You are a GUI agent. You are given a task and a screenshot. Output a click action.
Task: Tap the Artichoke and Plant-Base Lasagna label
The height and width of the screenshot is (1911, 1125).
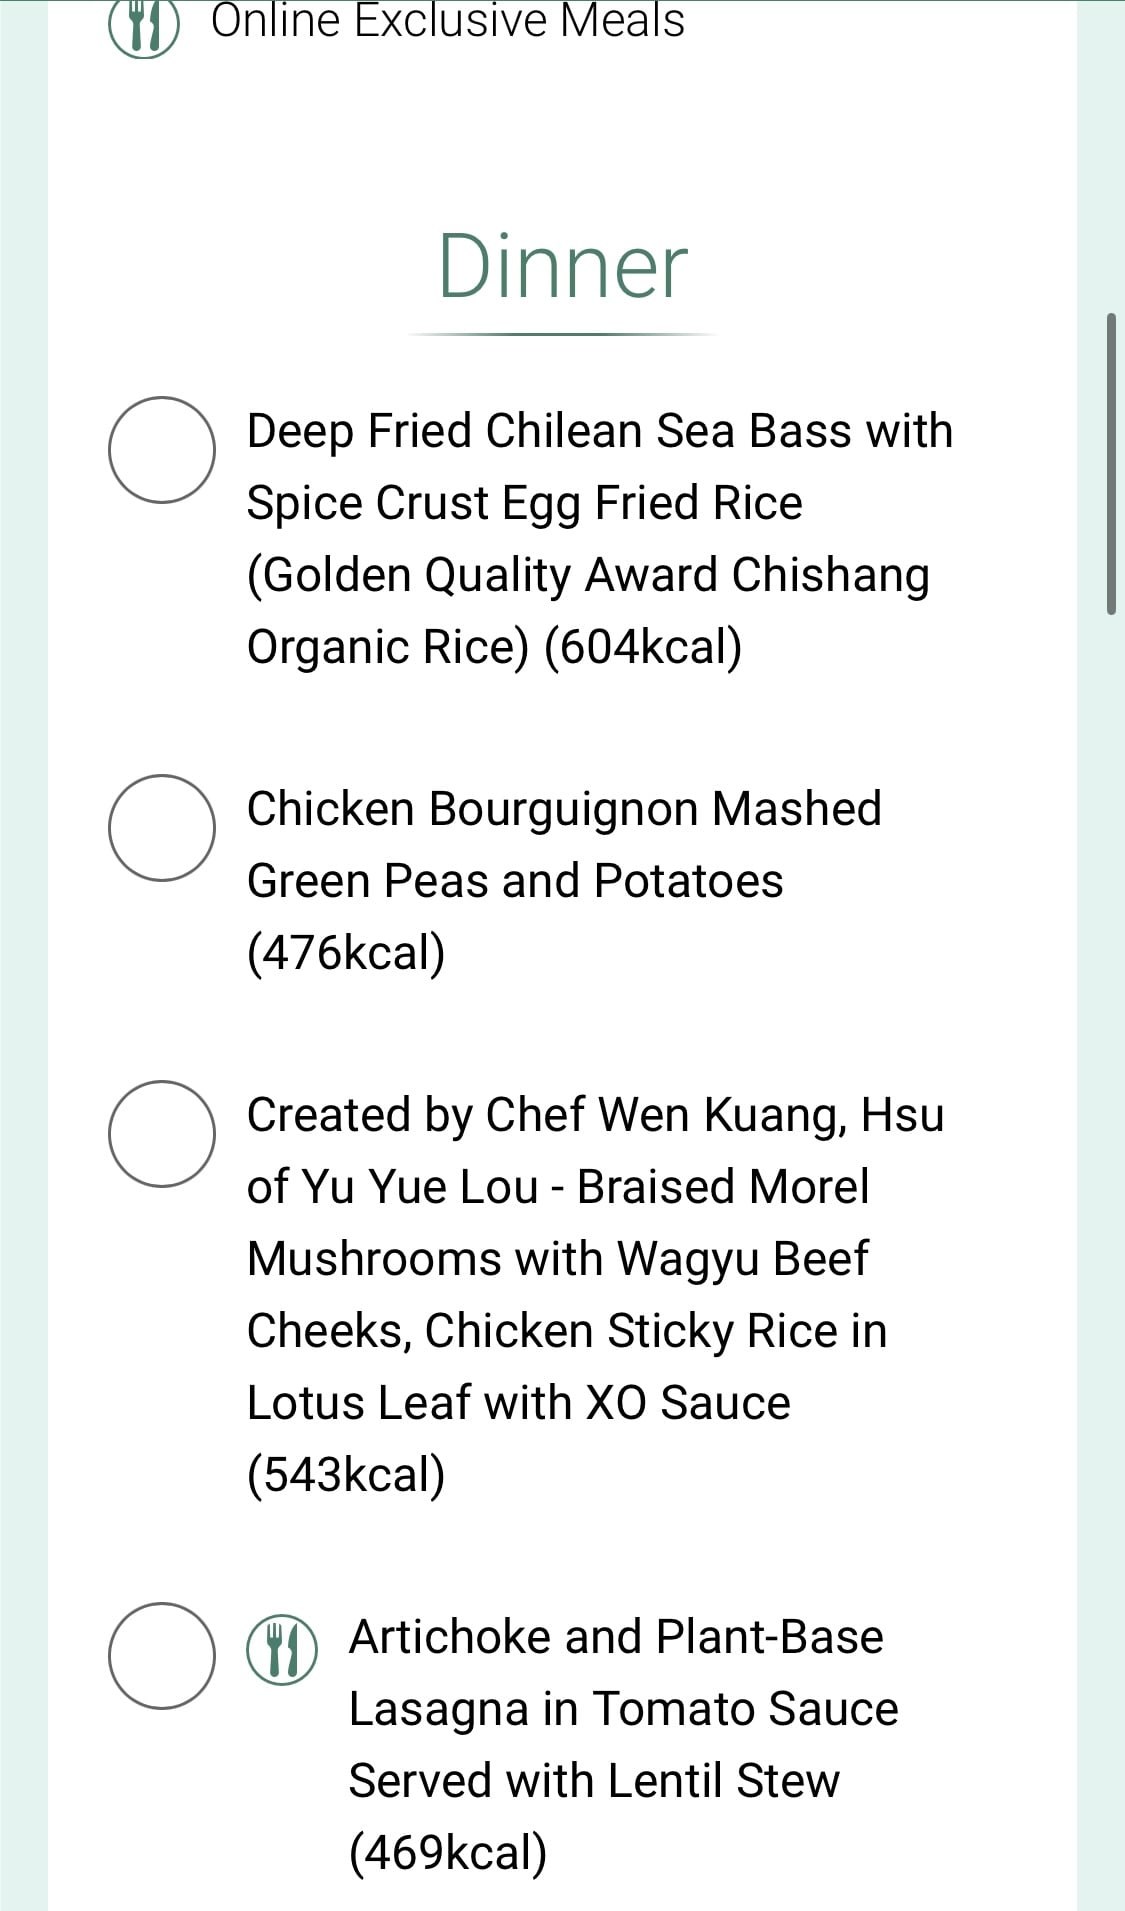pos(623,1744)
